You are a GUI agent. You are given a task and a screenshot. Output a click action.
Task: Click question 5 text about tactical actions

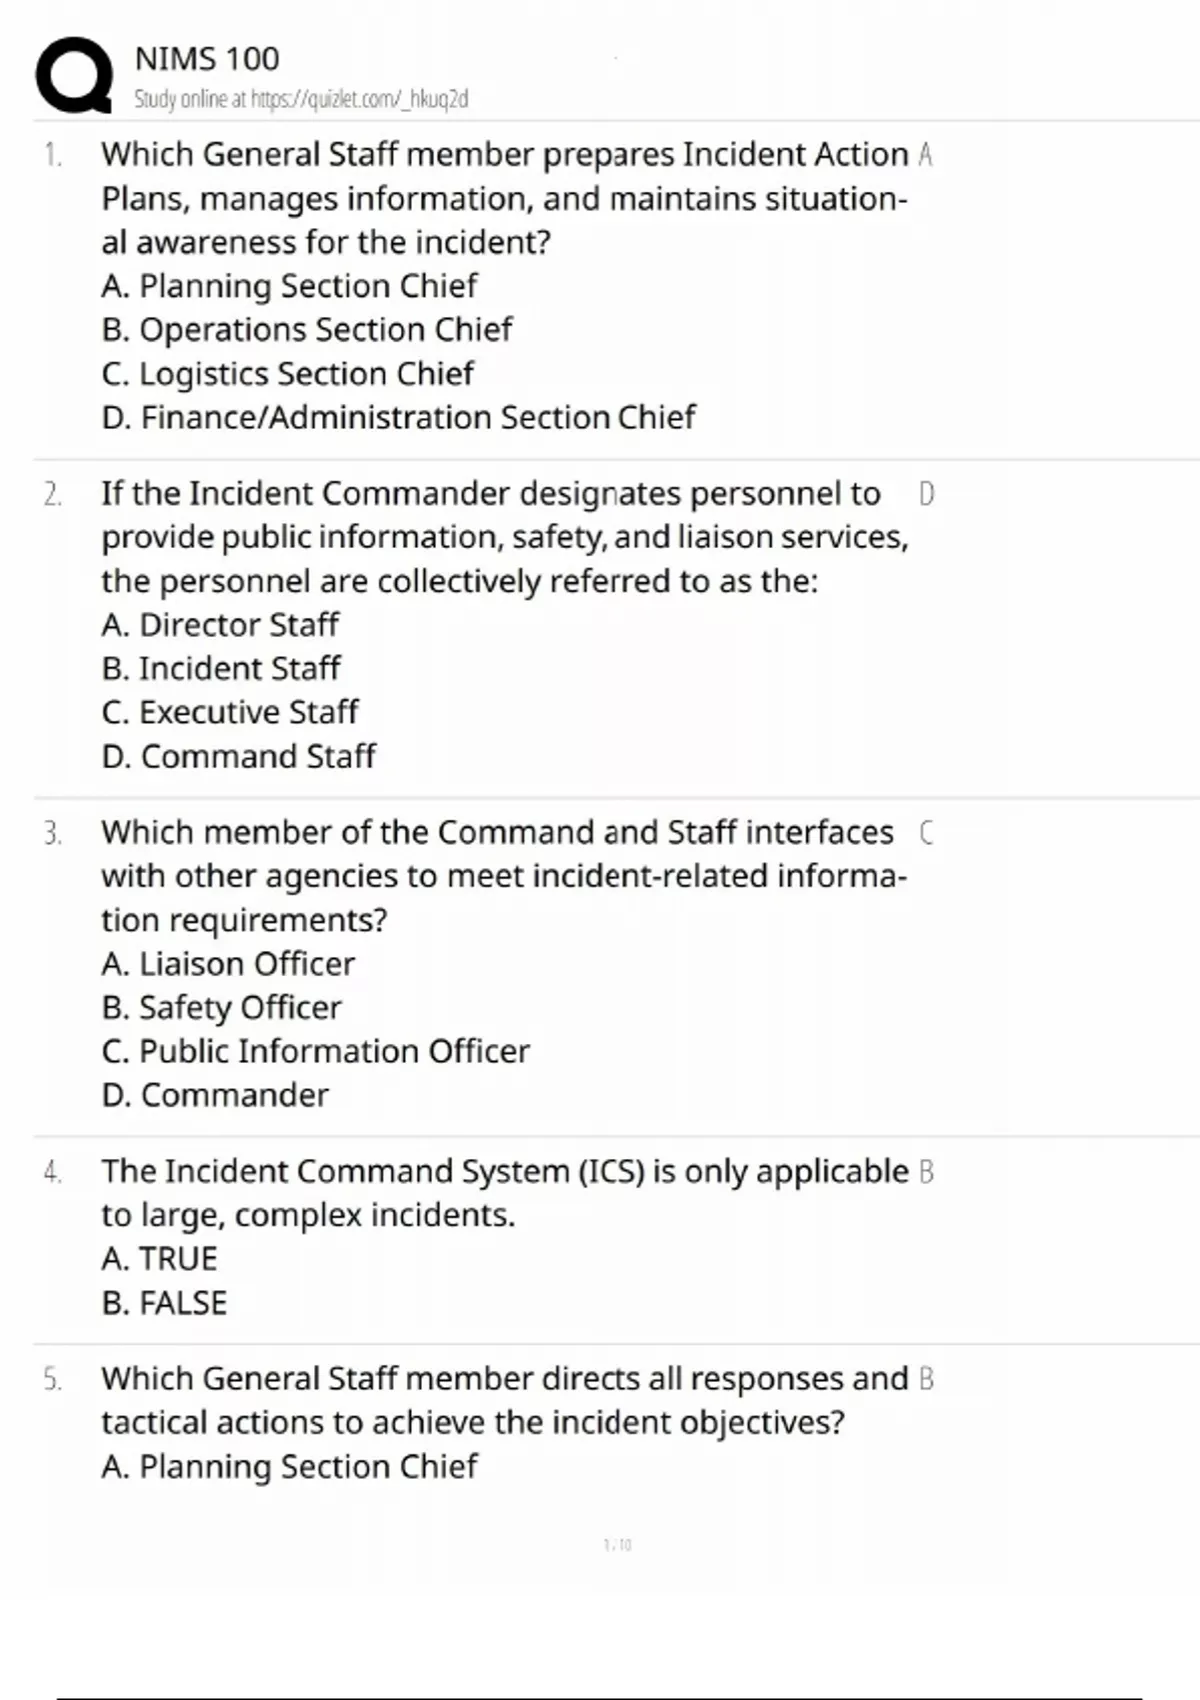click(504, 1400)
